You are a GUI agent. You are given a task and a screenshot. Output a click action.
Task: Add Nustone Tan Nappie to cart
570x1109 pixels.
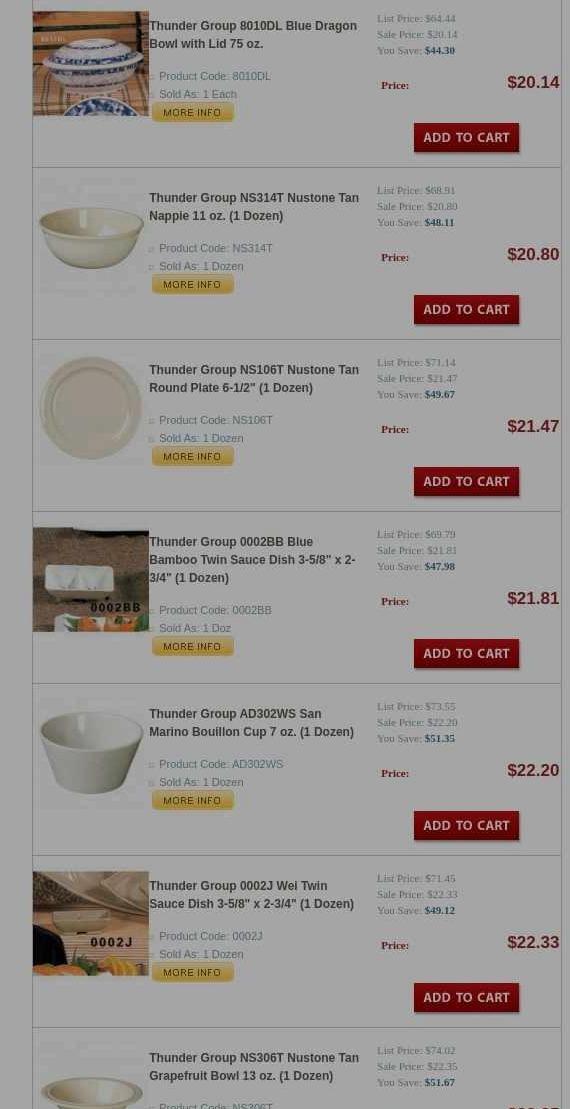pos(466,309)
